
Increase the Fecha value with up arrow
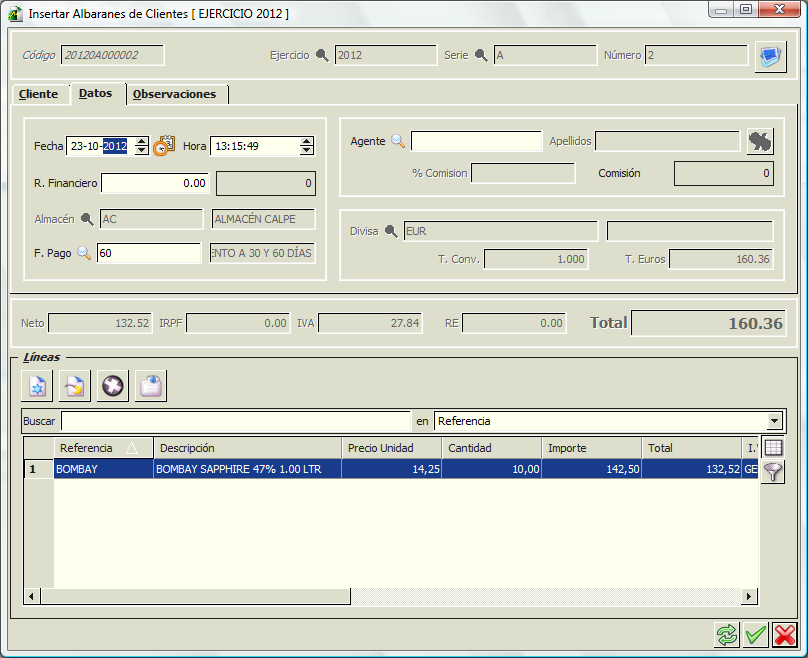point(141,141)
